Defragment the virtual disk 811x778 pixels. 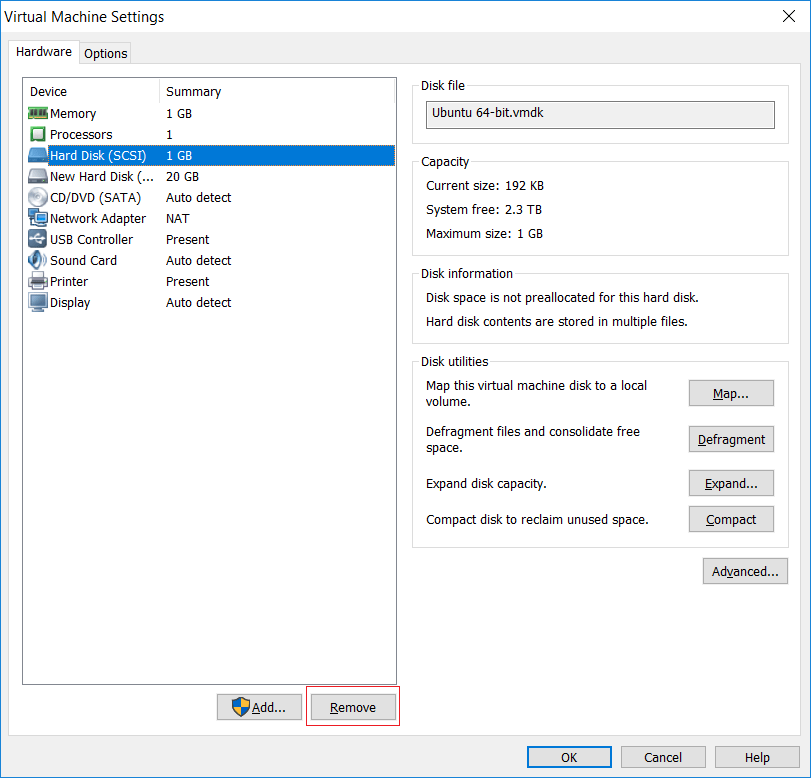coord(731,439)
